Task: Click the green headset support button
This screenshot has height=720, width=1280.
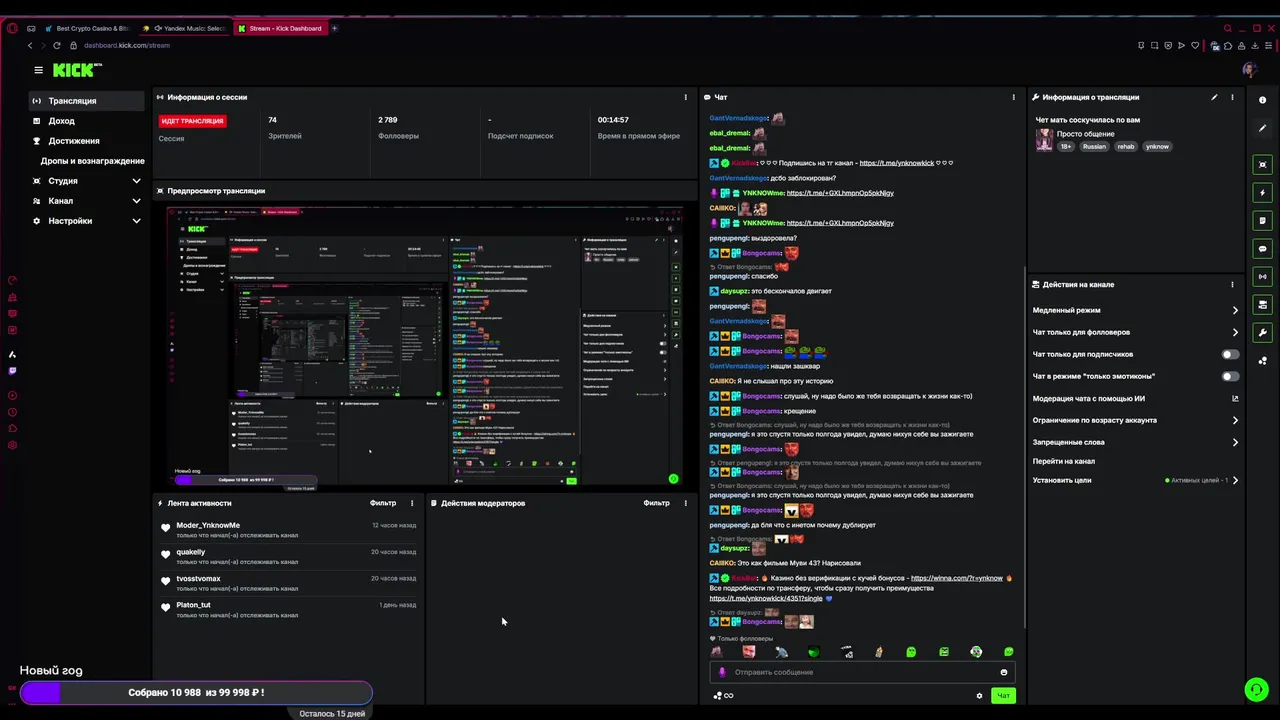Action: [x=1256, y=690]
